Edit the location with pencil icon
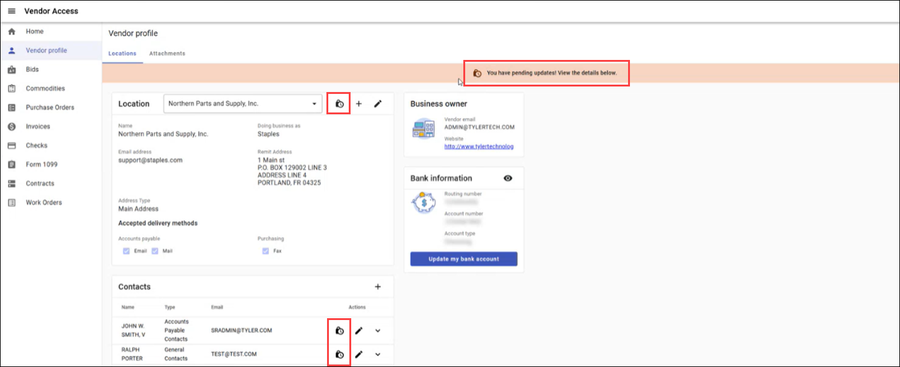 click(377, 104)
